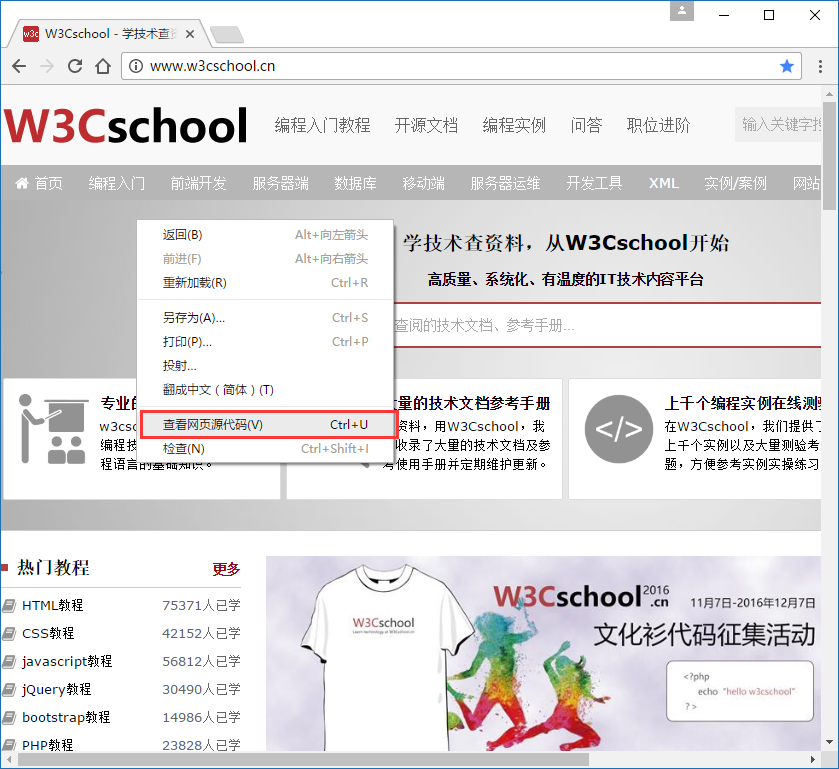The height and width of the screenshot is (769, 839).
Task: Click the 文化衫代码征集活动 banner
Action: pyautogui.click(x=544, y=653)
